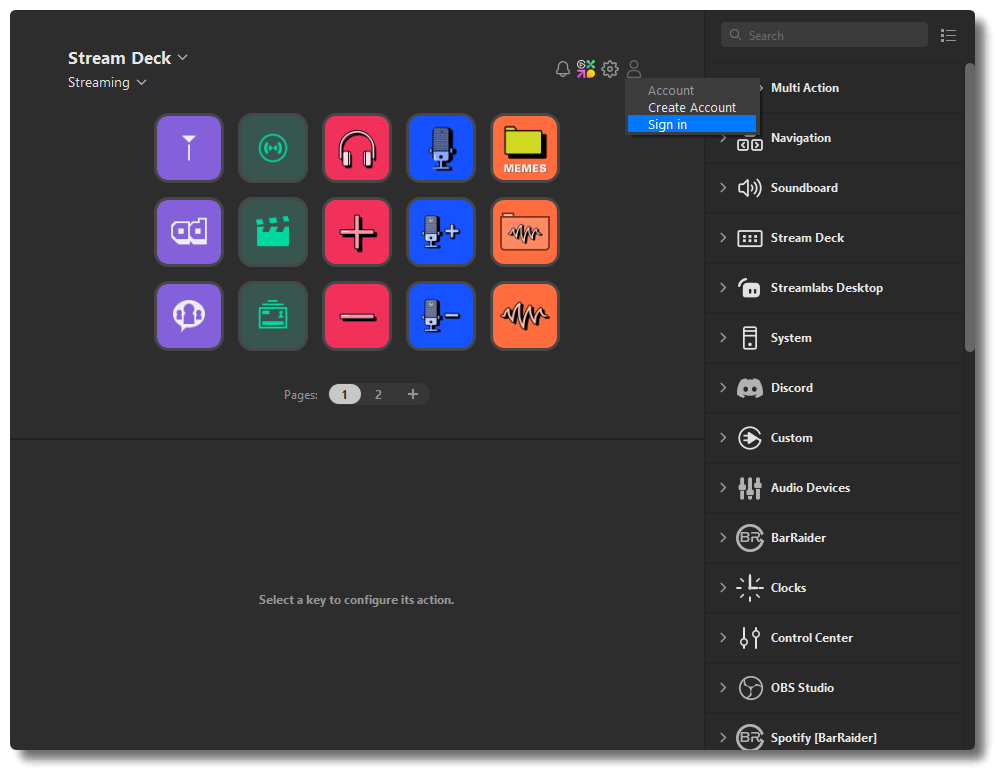Click the Stream Deck keypad icon
Viewport: 995px width, 770px height.
point(749,238)
